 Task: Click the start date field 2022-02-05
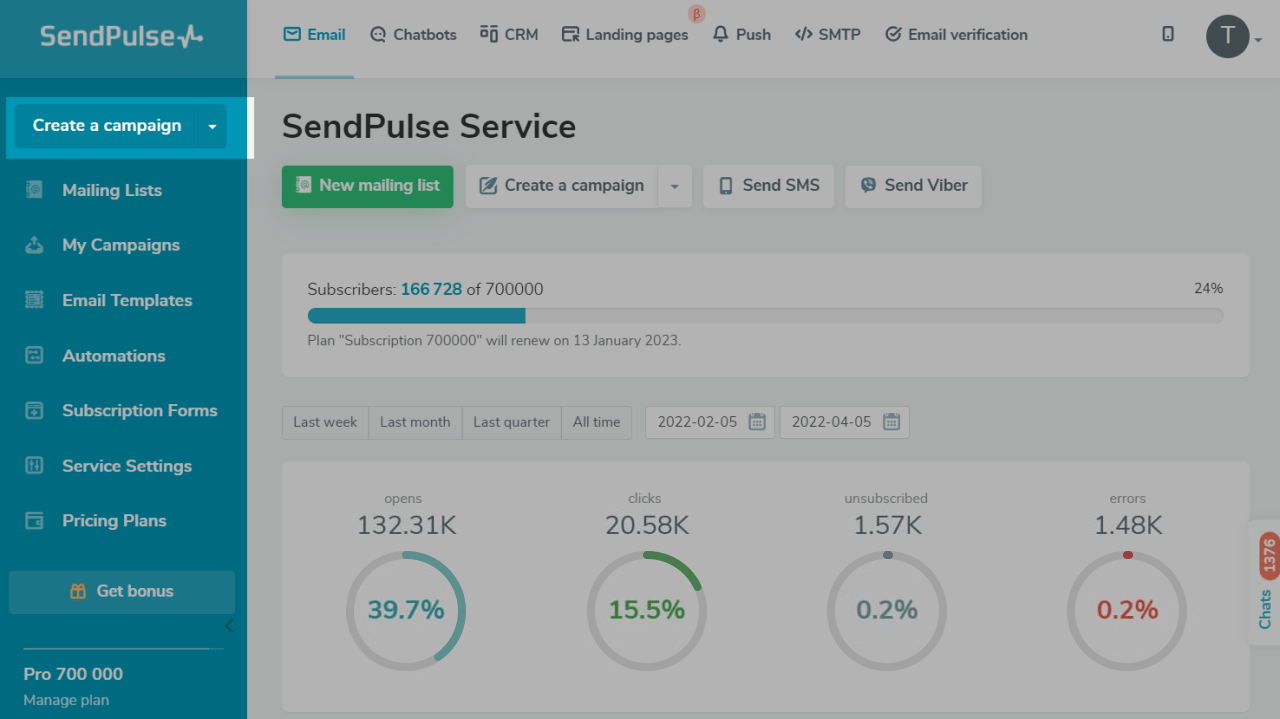pos(710,422)
